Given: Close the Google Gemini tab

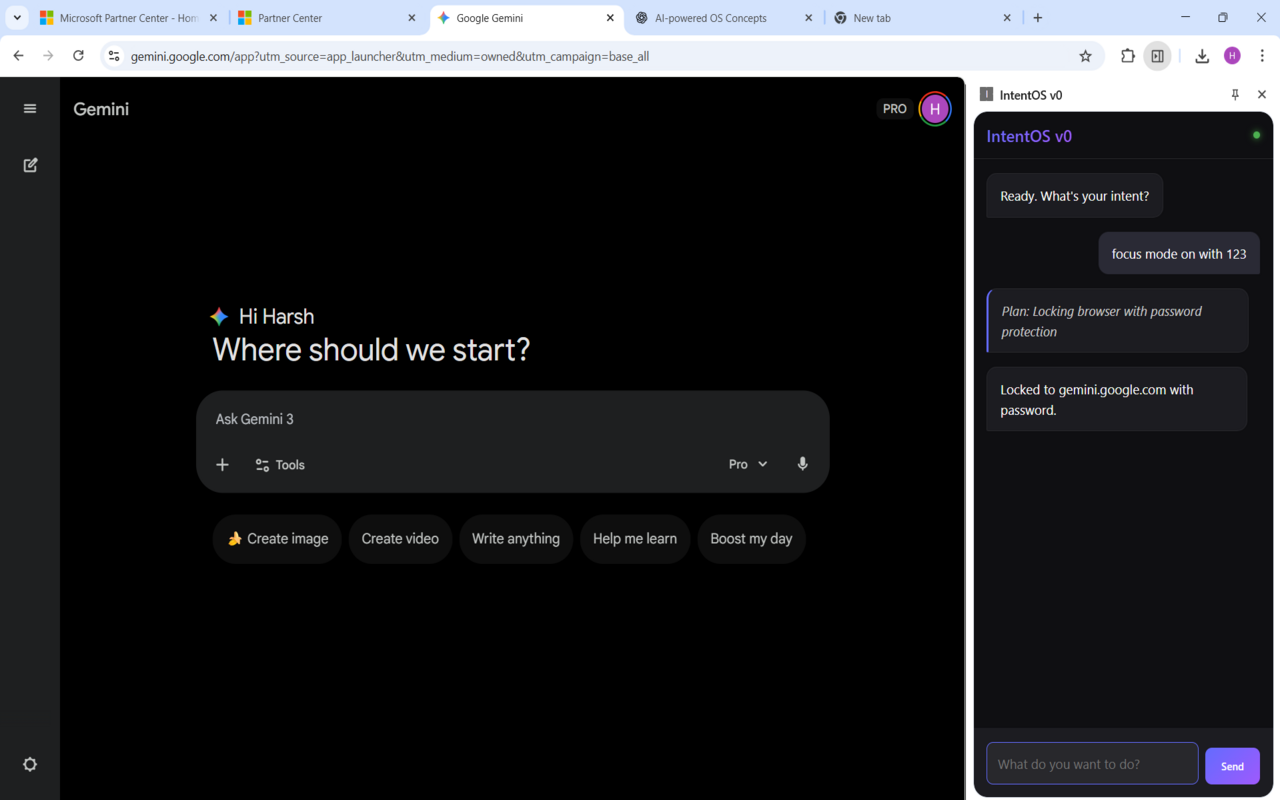Looking at the screenshot, I should click(x=610, y=18).
